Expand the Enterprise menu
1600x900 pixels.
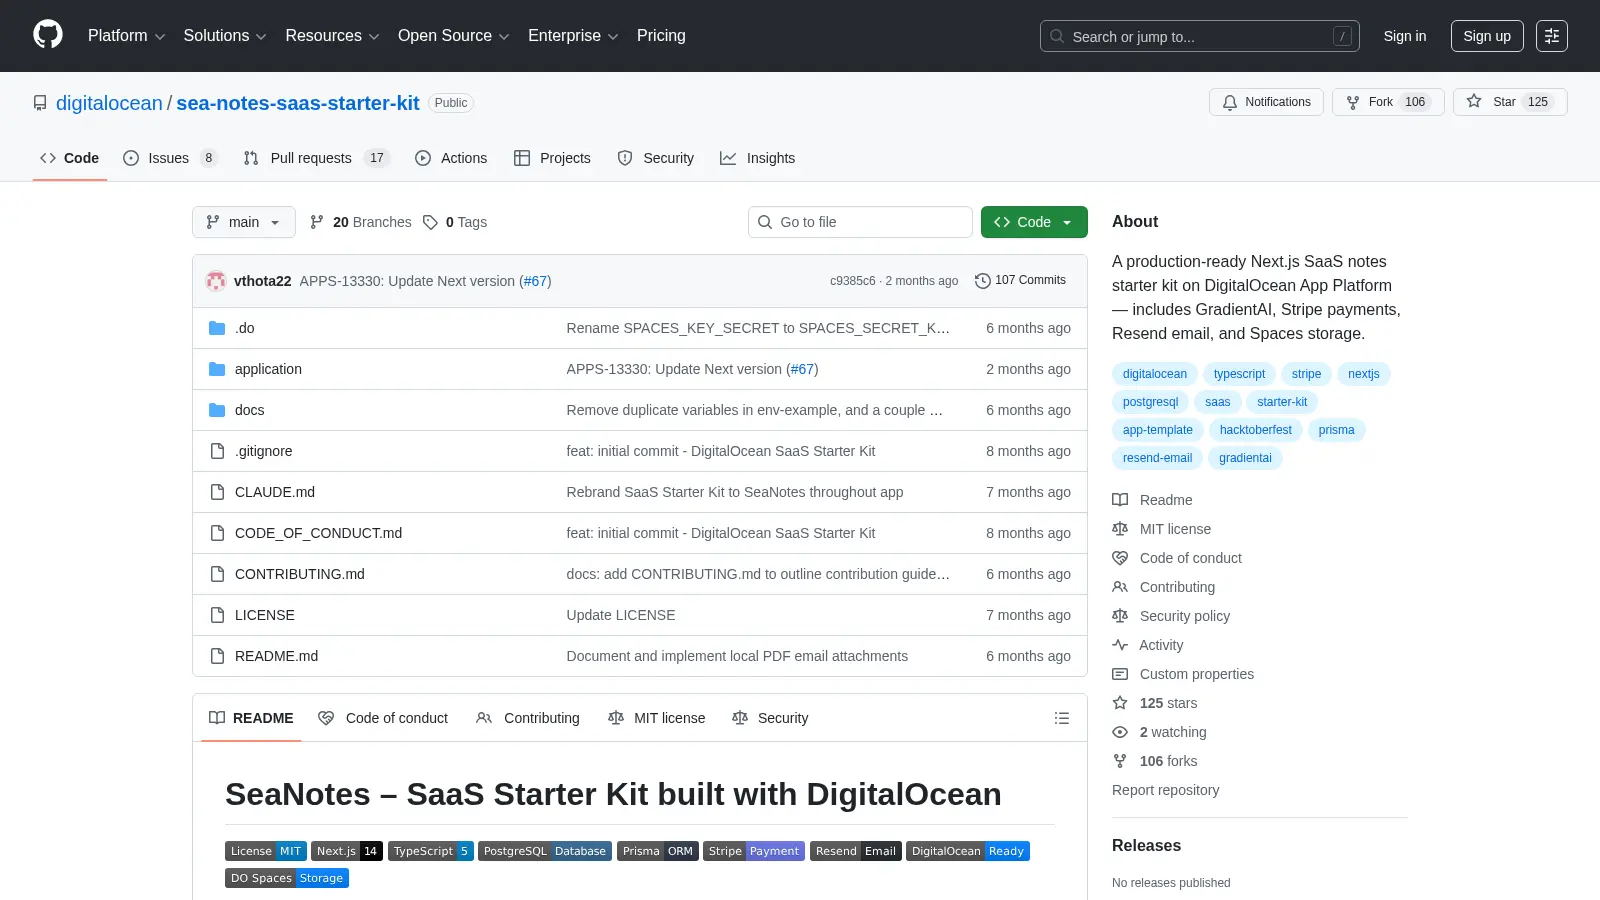click(573, 36)
